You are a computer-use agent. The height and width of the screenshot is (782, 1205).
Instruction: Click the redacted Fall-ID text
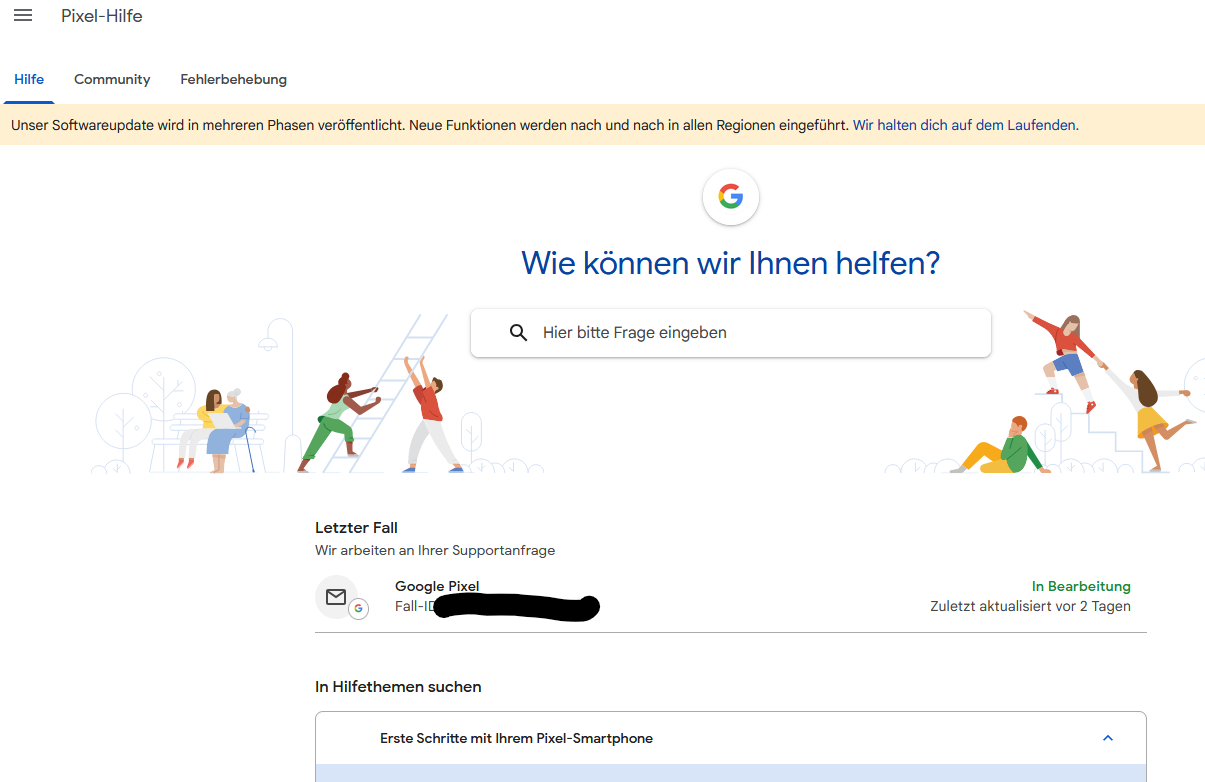tap(515, 607)
